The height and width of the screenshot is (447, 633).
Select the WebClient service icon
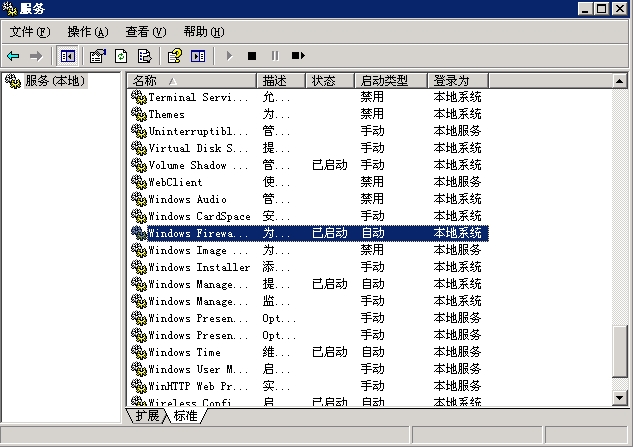(138, 182)
